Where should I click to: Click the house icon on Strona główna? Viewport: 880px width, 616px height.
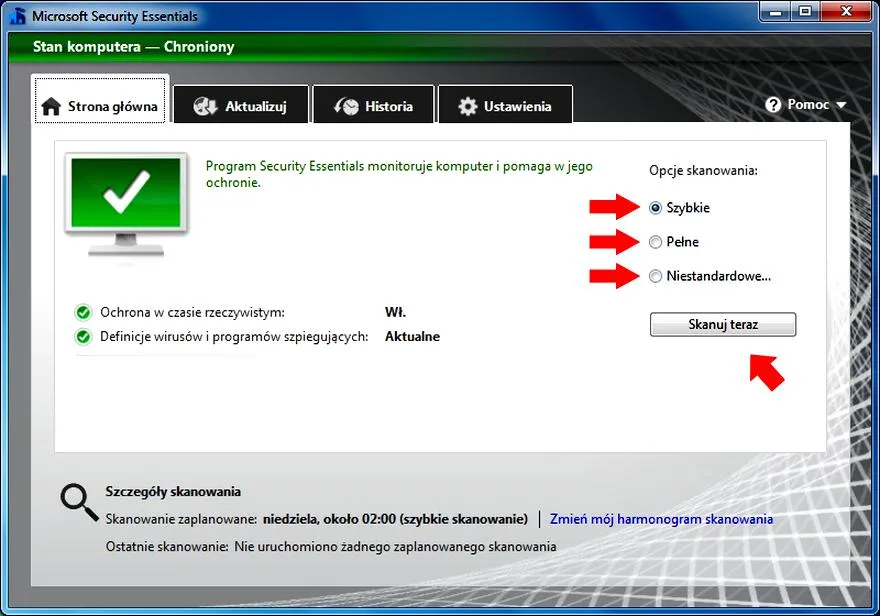pos(51,106)
